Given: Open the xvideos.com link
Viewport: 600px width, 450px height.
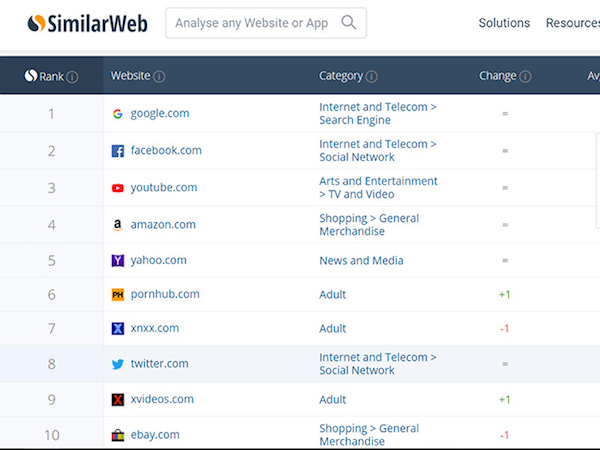Looking at the screenshot, I should (x=162, y=399).
